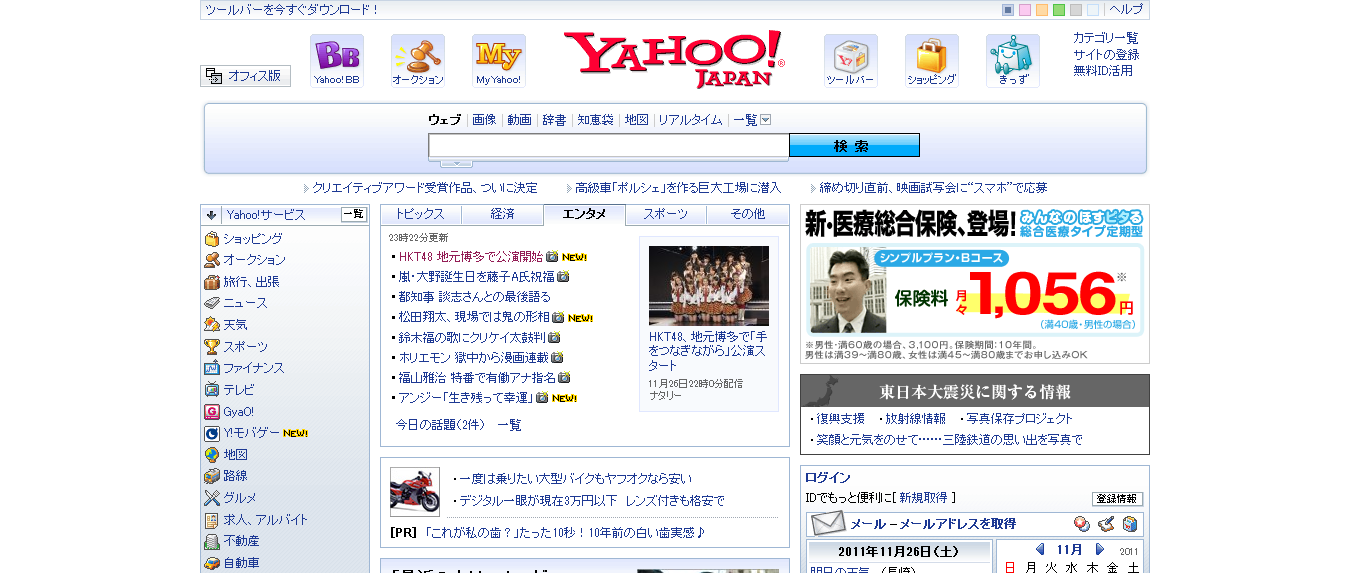The width and height of the screenshot is (1349, 573).
Task: Click the sidebar 旅行、出張 suitcase icon
Action: 212,282
